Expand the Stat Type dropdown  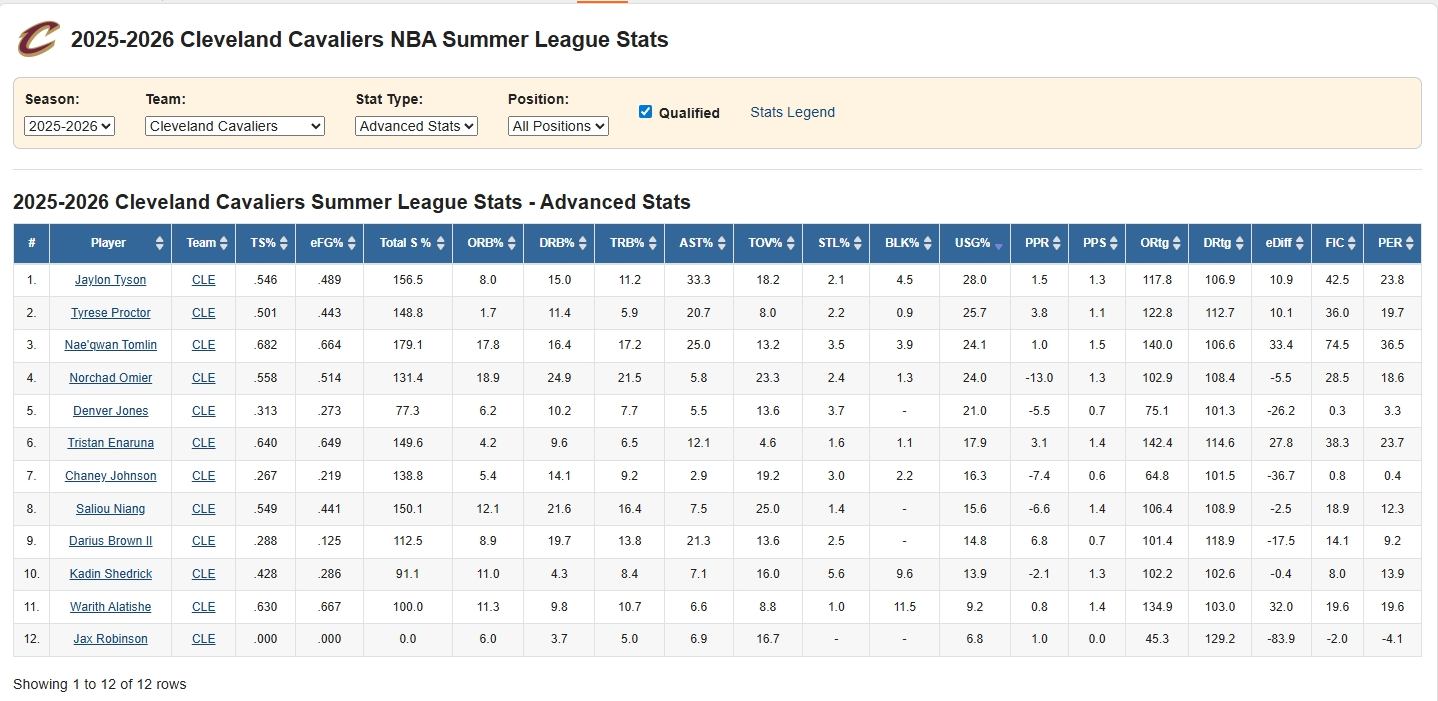(x=416, y=126)
